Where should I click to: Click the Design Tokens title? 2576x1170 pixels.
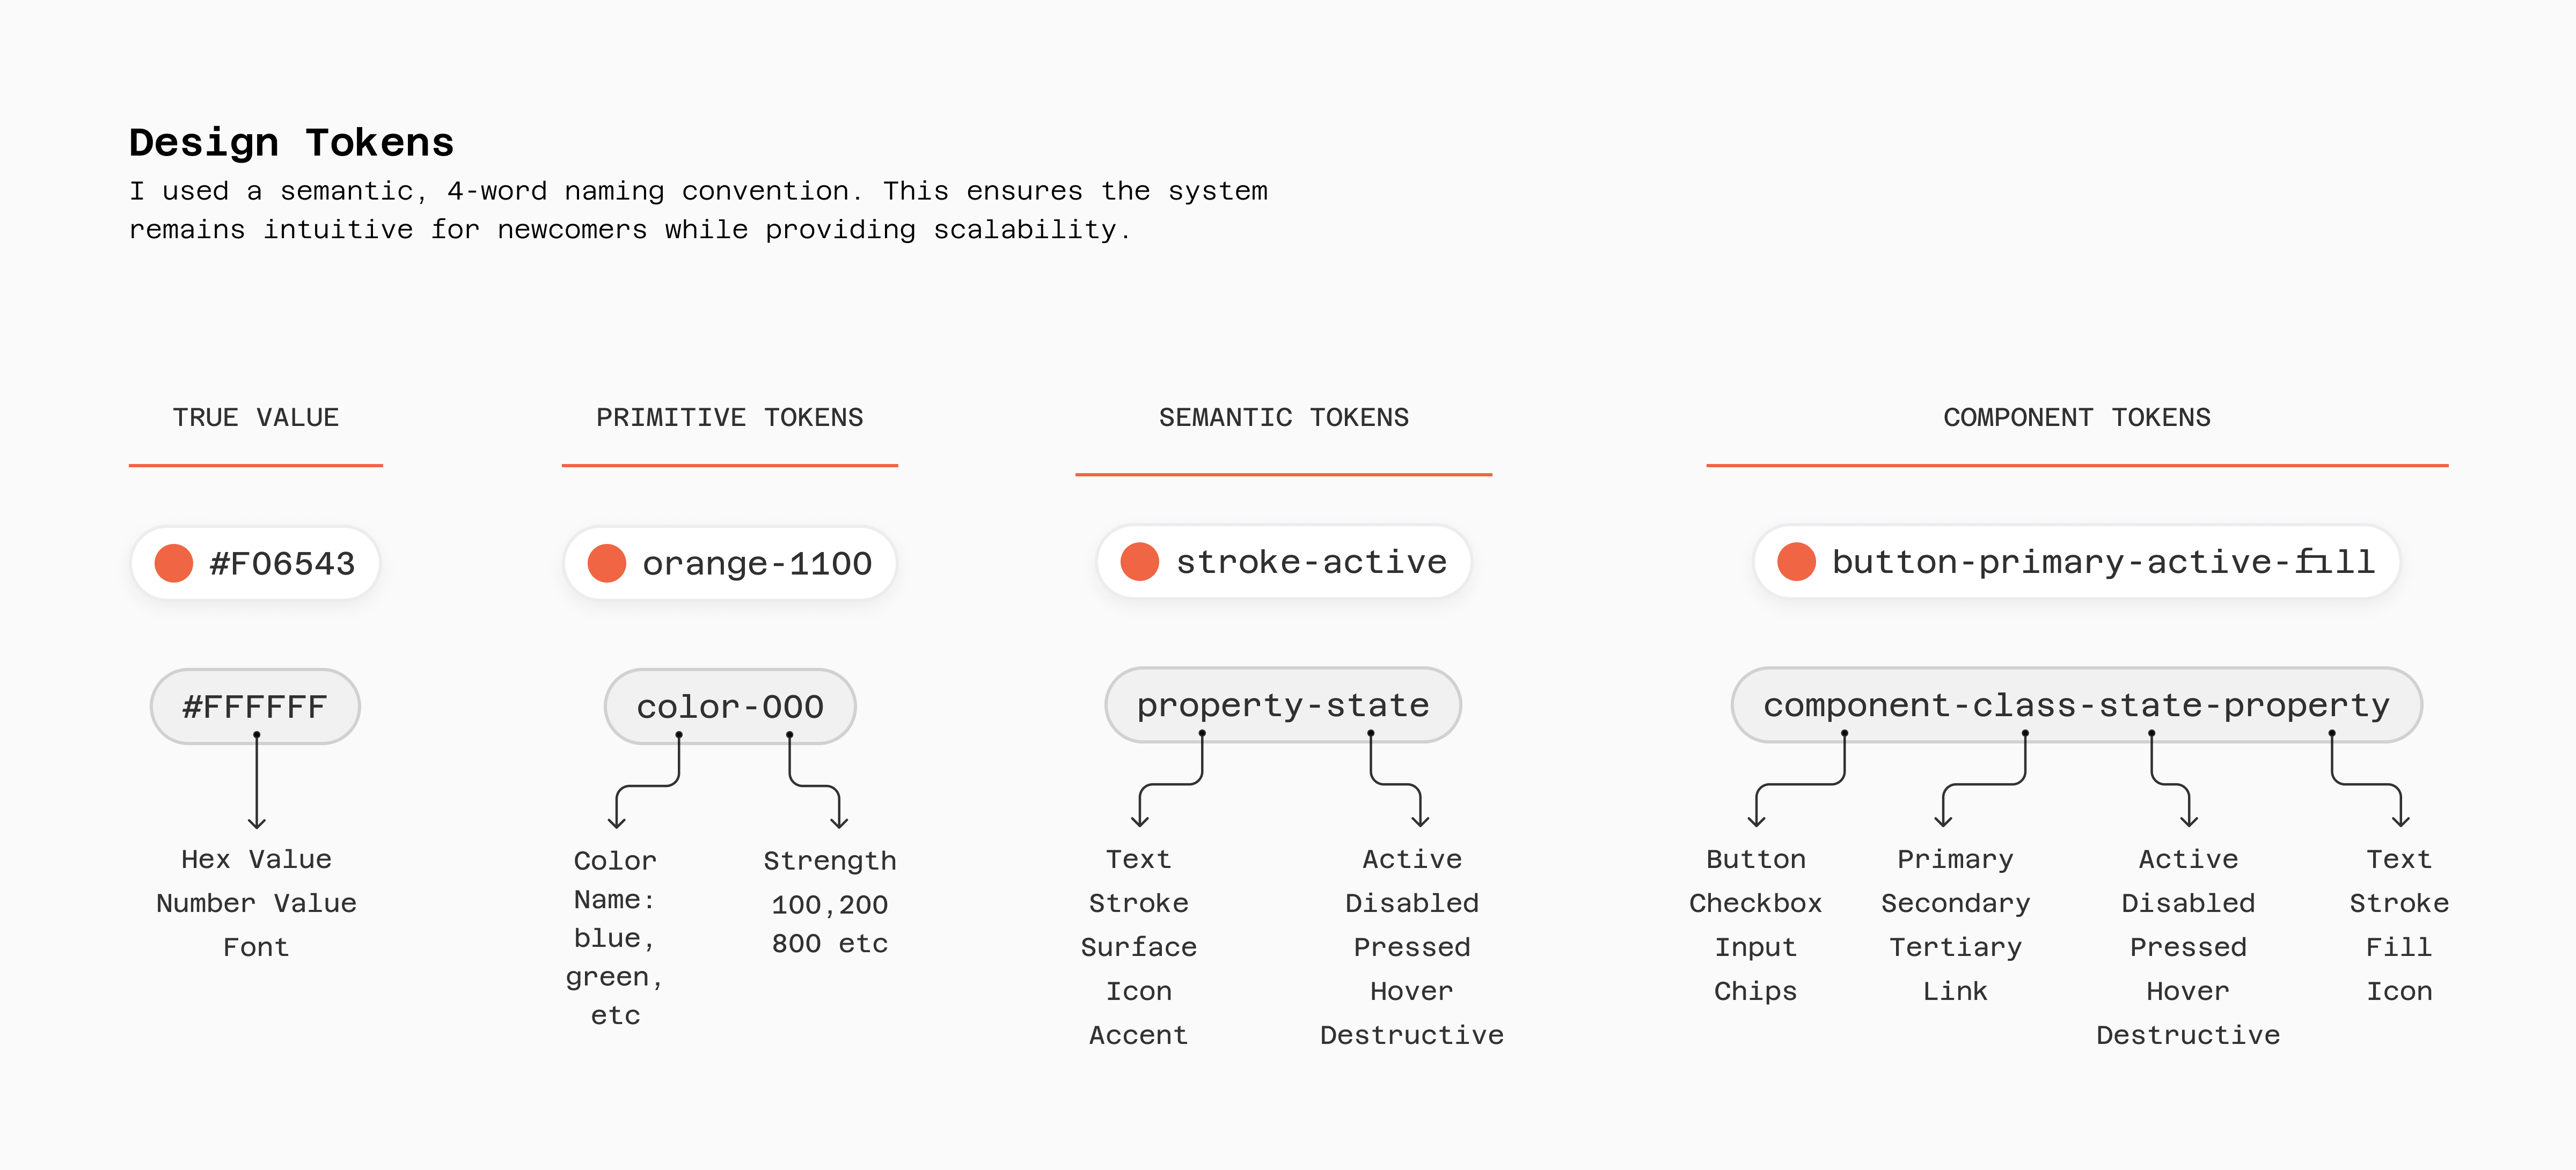pyautogui.click(x=291, y=143)
